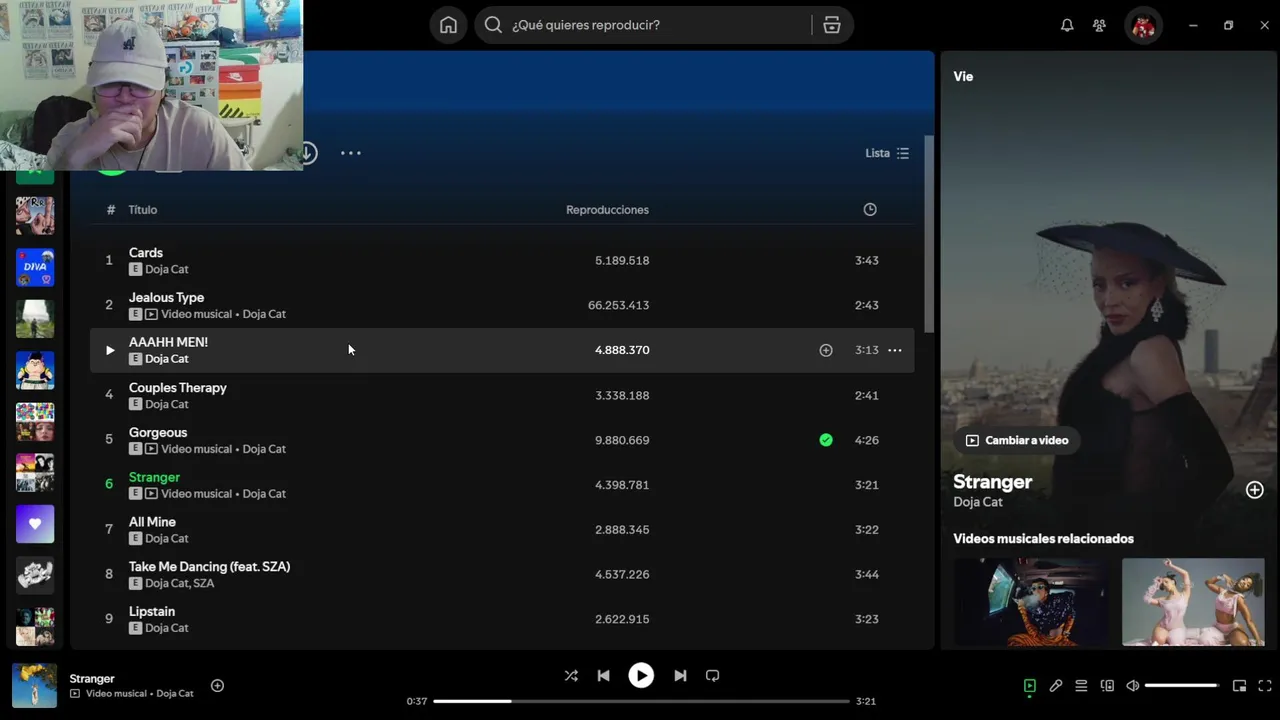Open the Gorgeous track title
1280x720 pixels.
[x=158, y=433]
